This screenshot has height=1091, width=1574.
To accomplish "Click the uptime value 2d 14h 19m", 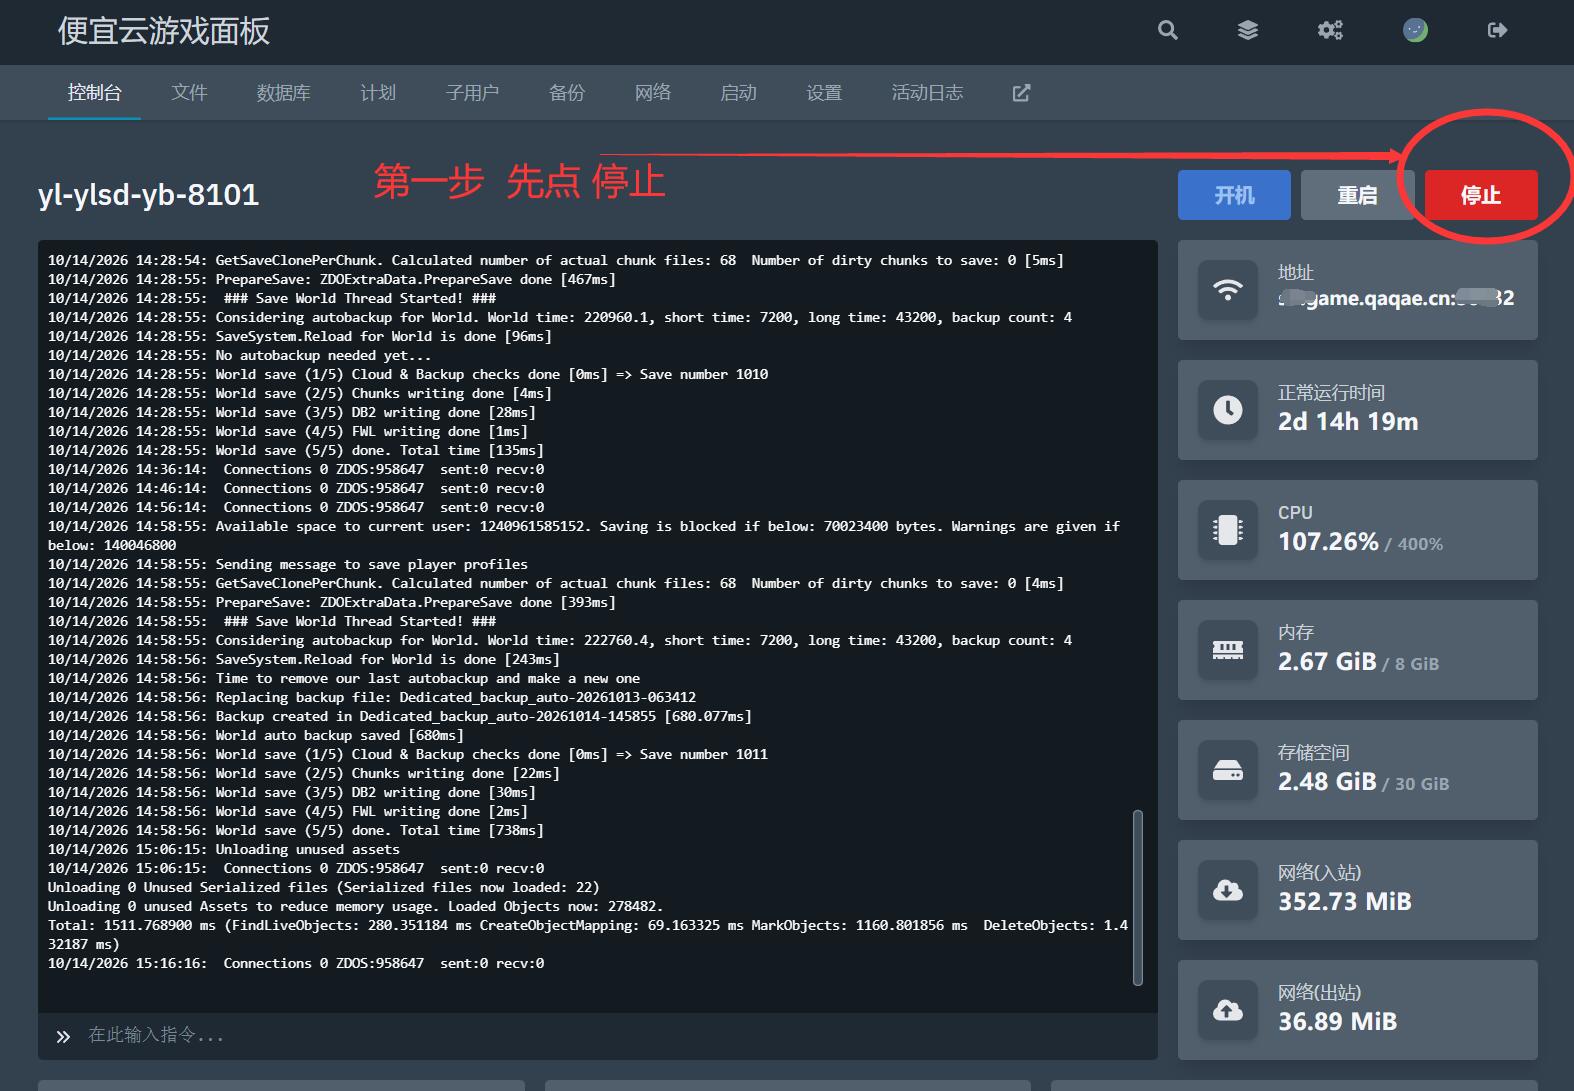I will click(1348, 422).
